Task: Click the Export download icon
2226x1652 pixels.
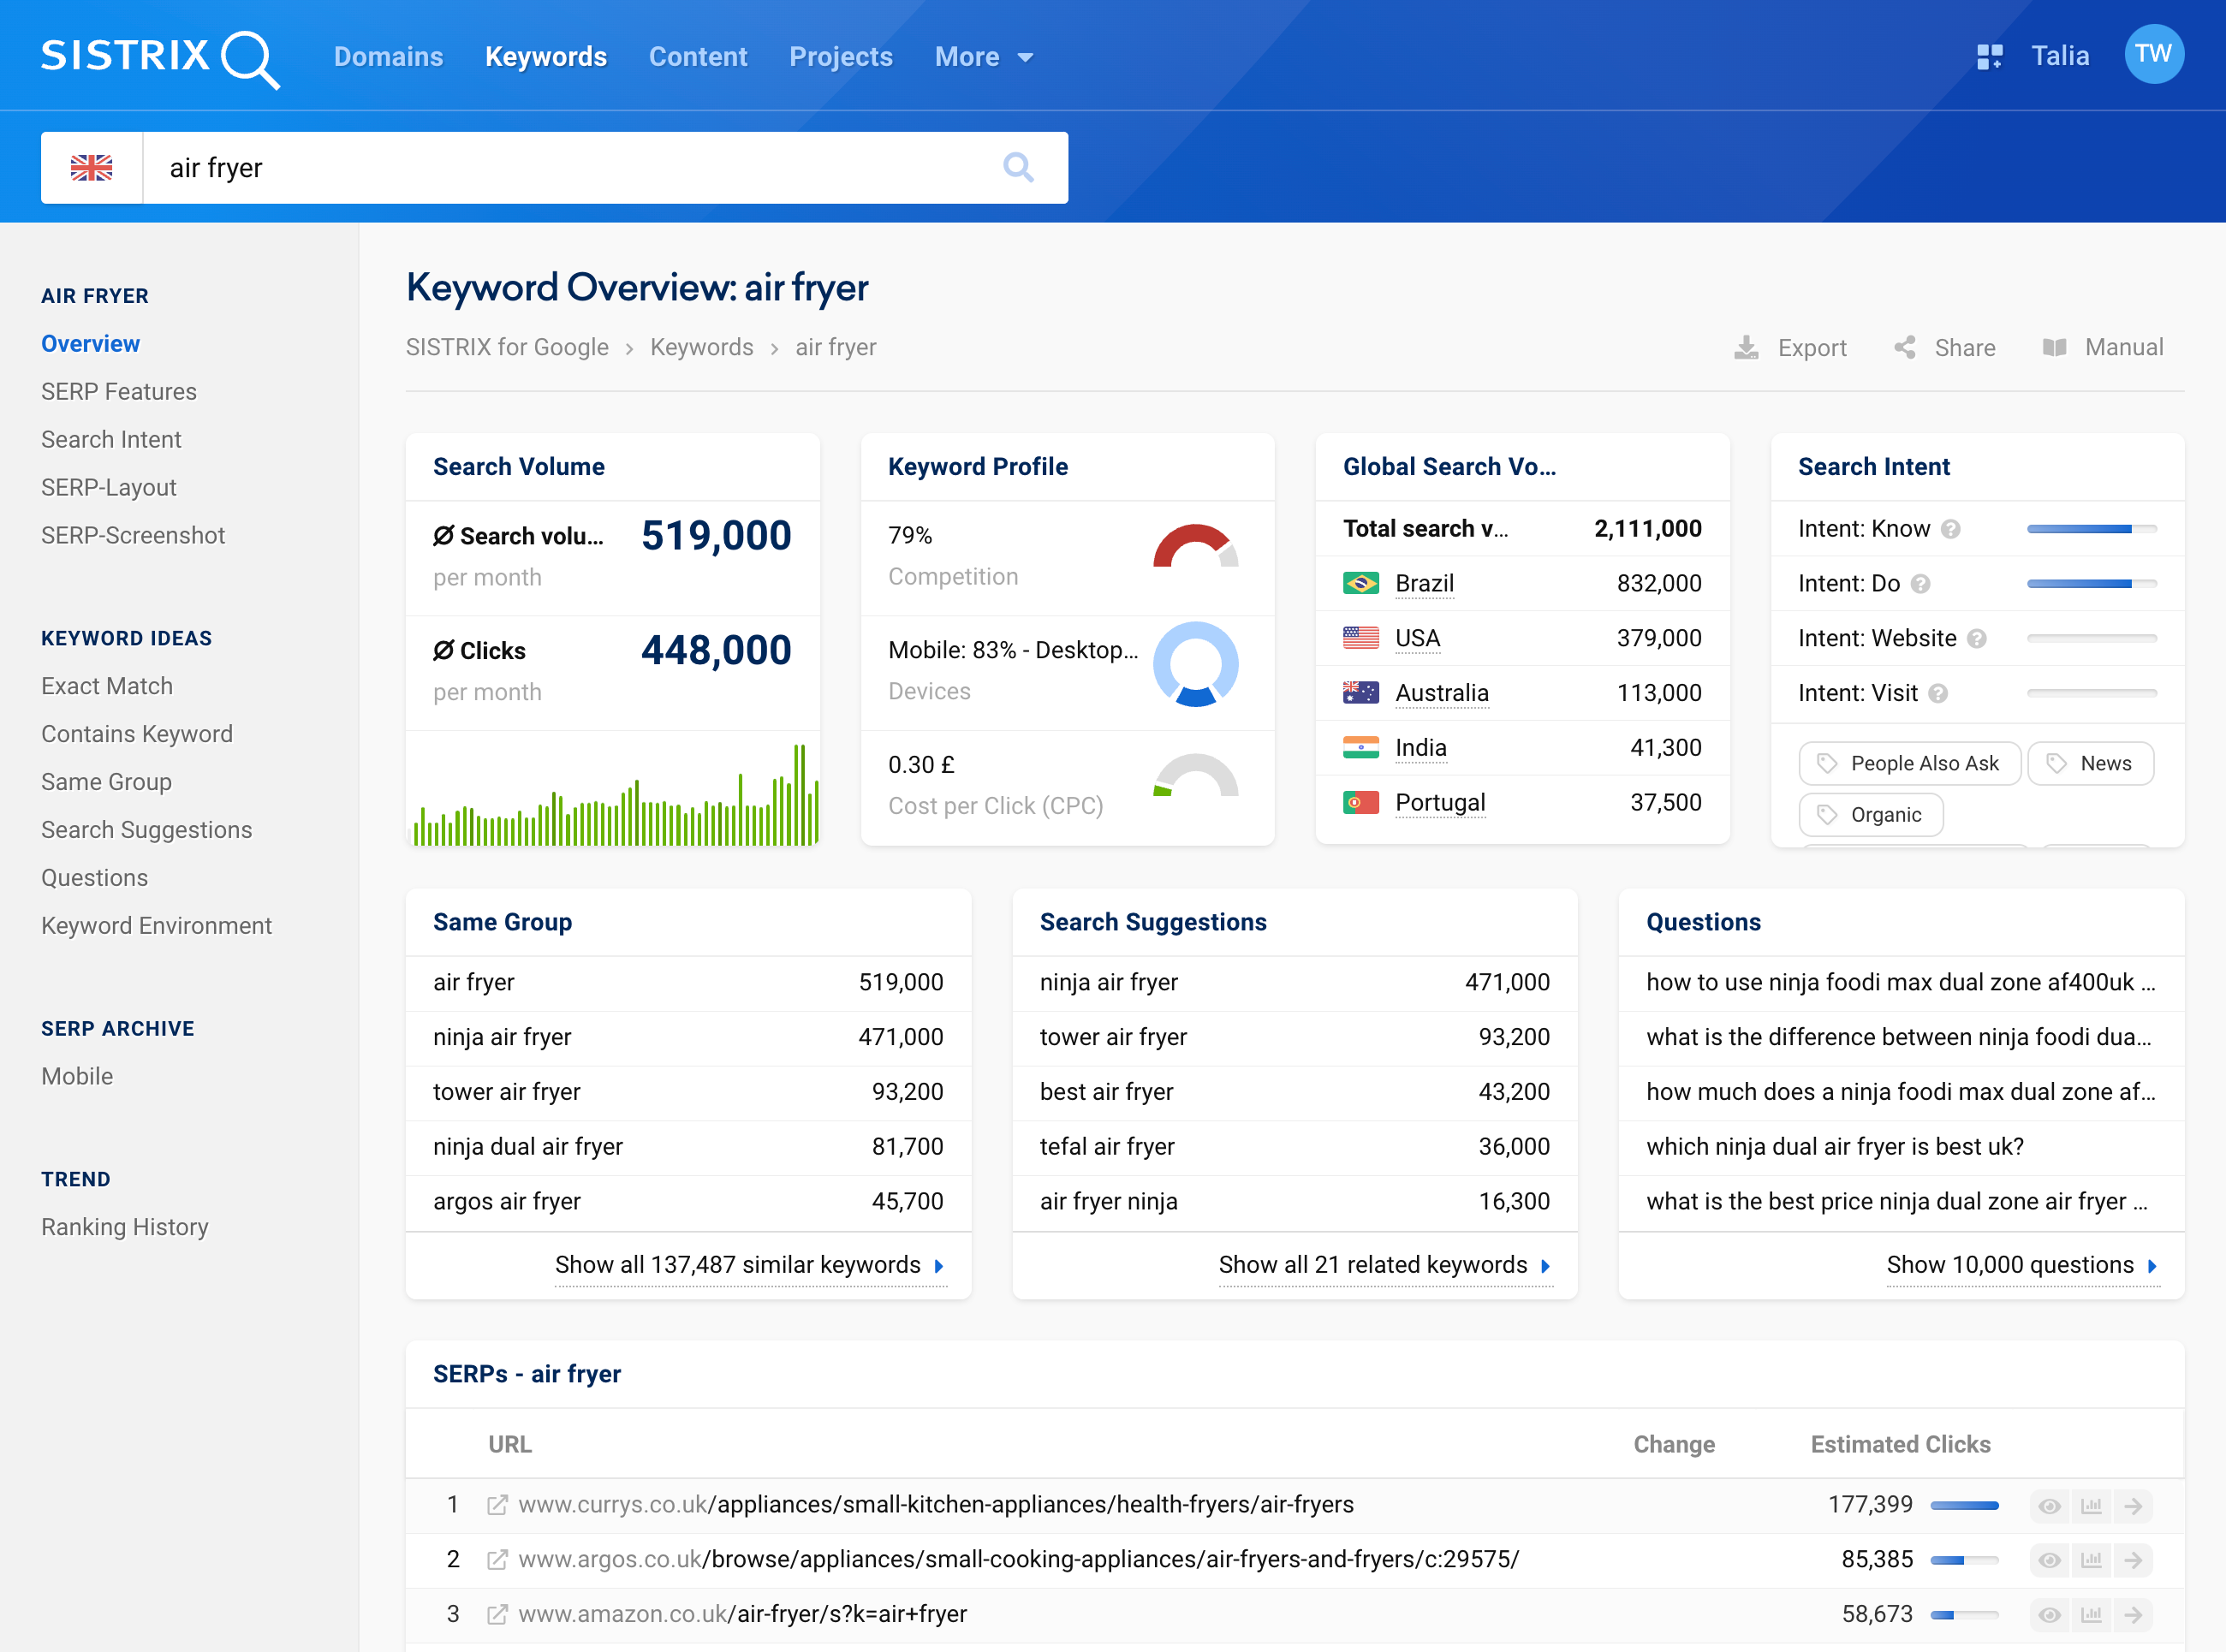Action: [1746, 347]
